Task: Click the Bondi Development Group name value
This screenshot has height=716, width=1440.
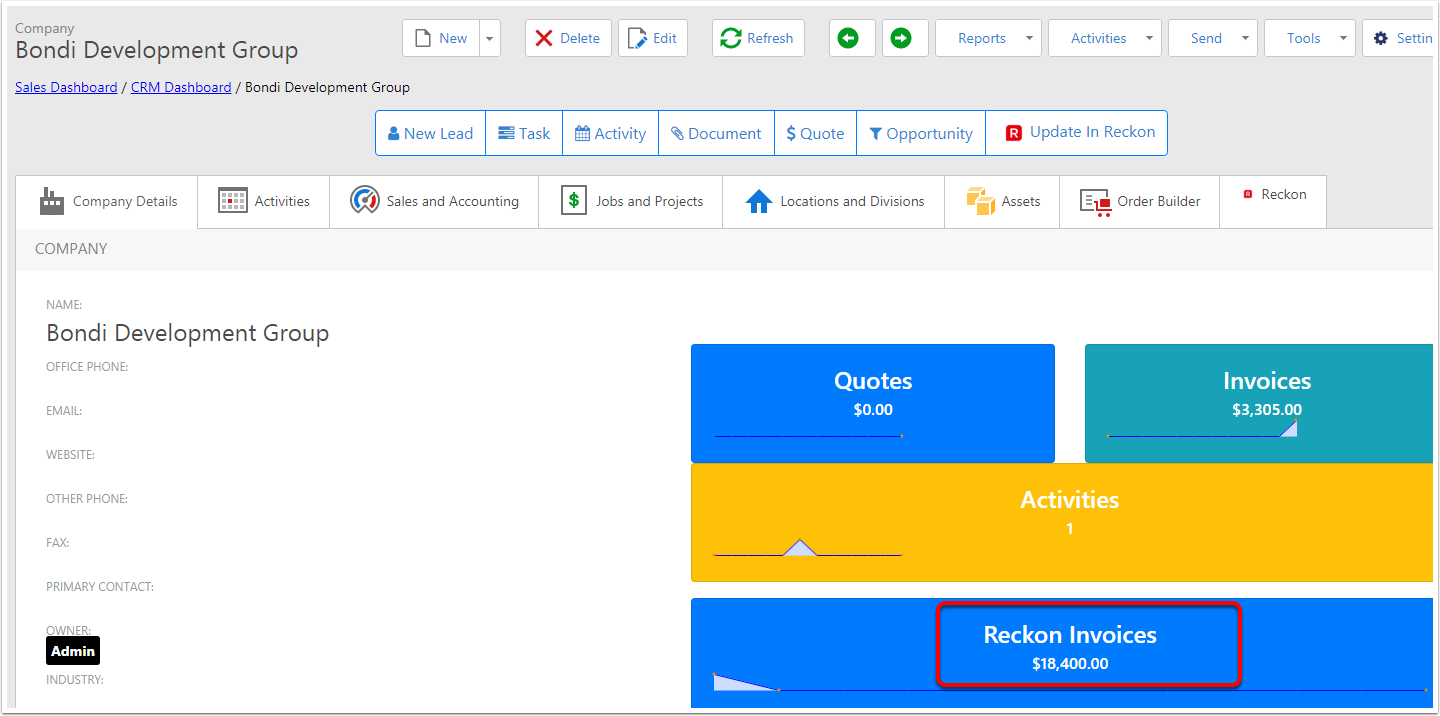Action: click(x=188, y=333)
